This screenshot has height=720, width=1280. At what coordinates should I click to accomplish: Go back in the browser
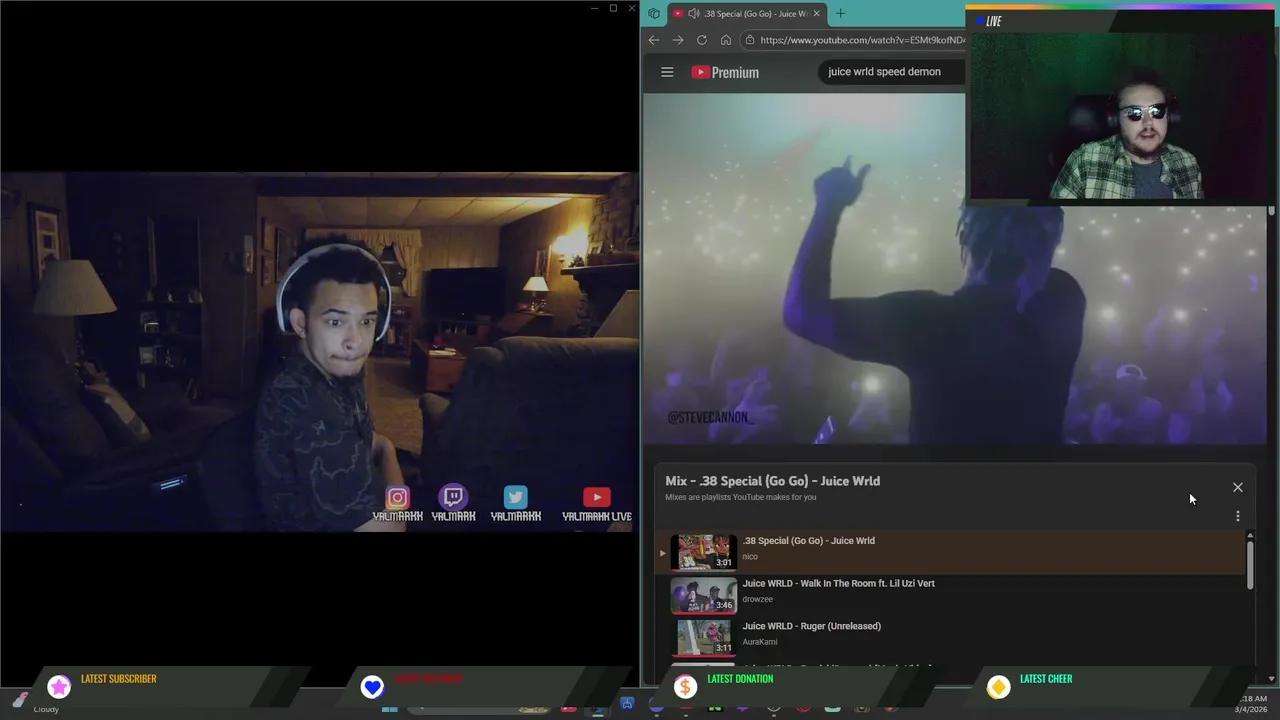click(654, 40)
